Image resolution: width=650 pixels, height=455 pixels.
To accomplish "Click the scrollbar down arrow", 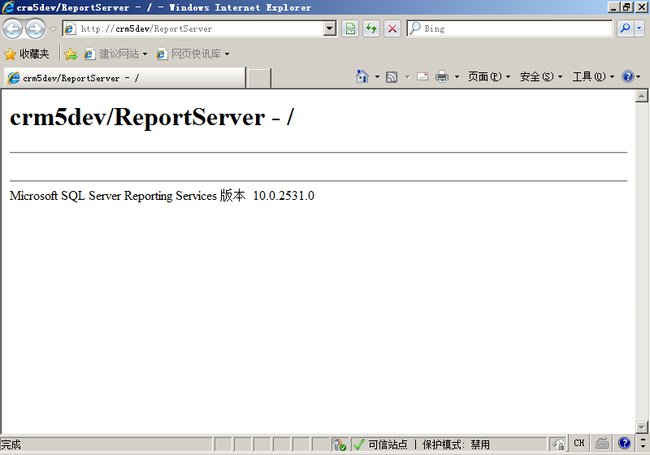I will coord(641,427).
